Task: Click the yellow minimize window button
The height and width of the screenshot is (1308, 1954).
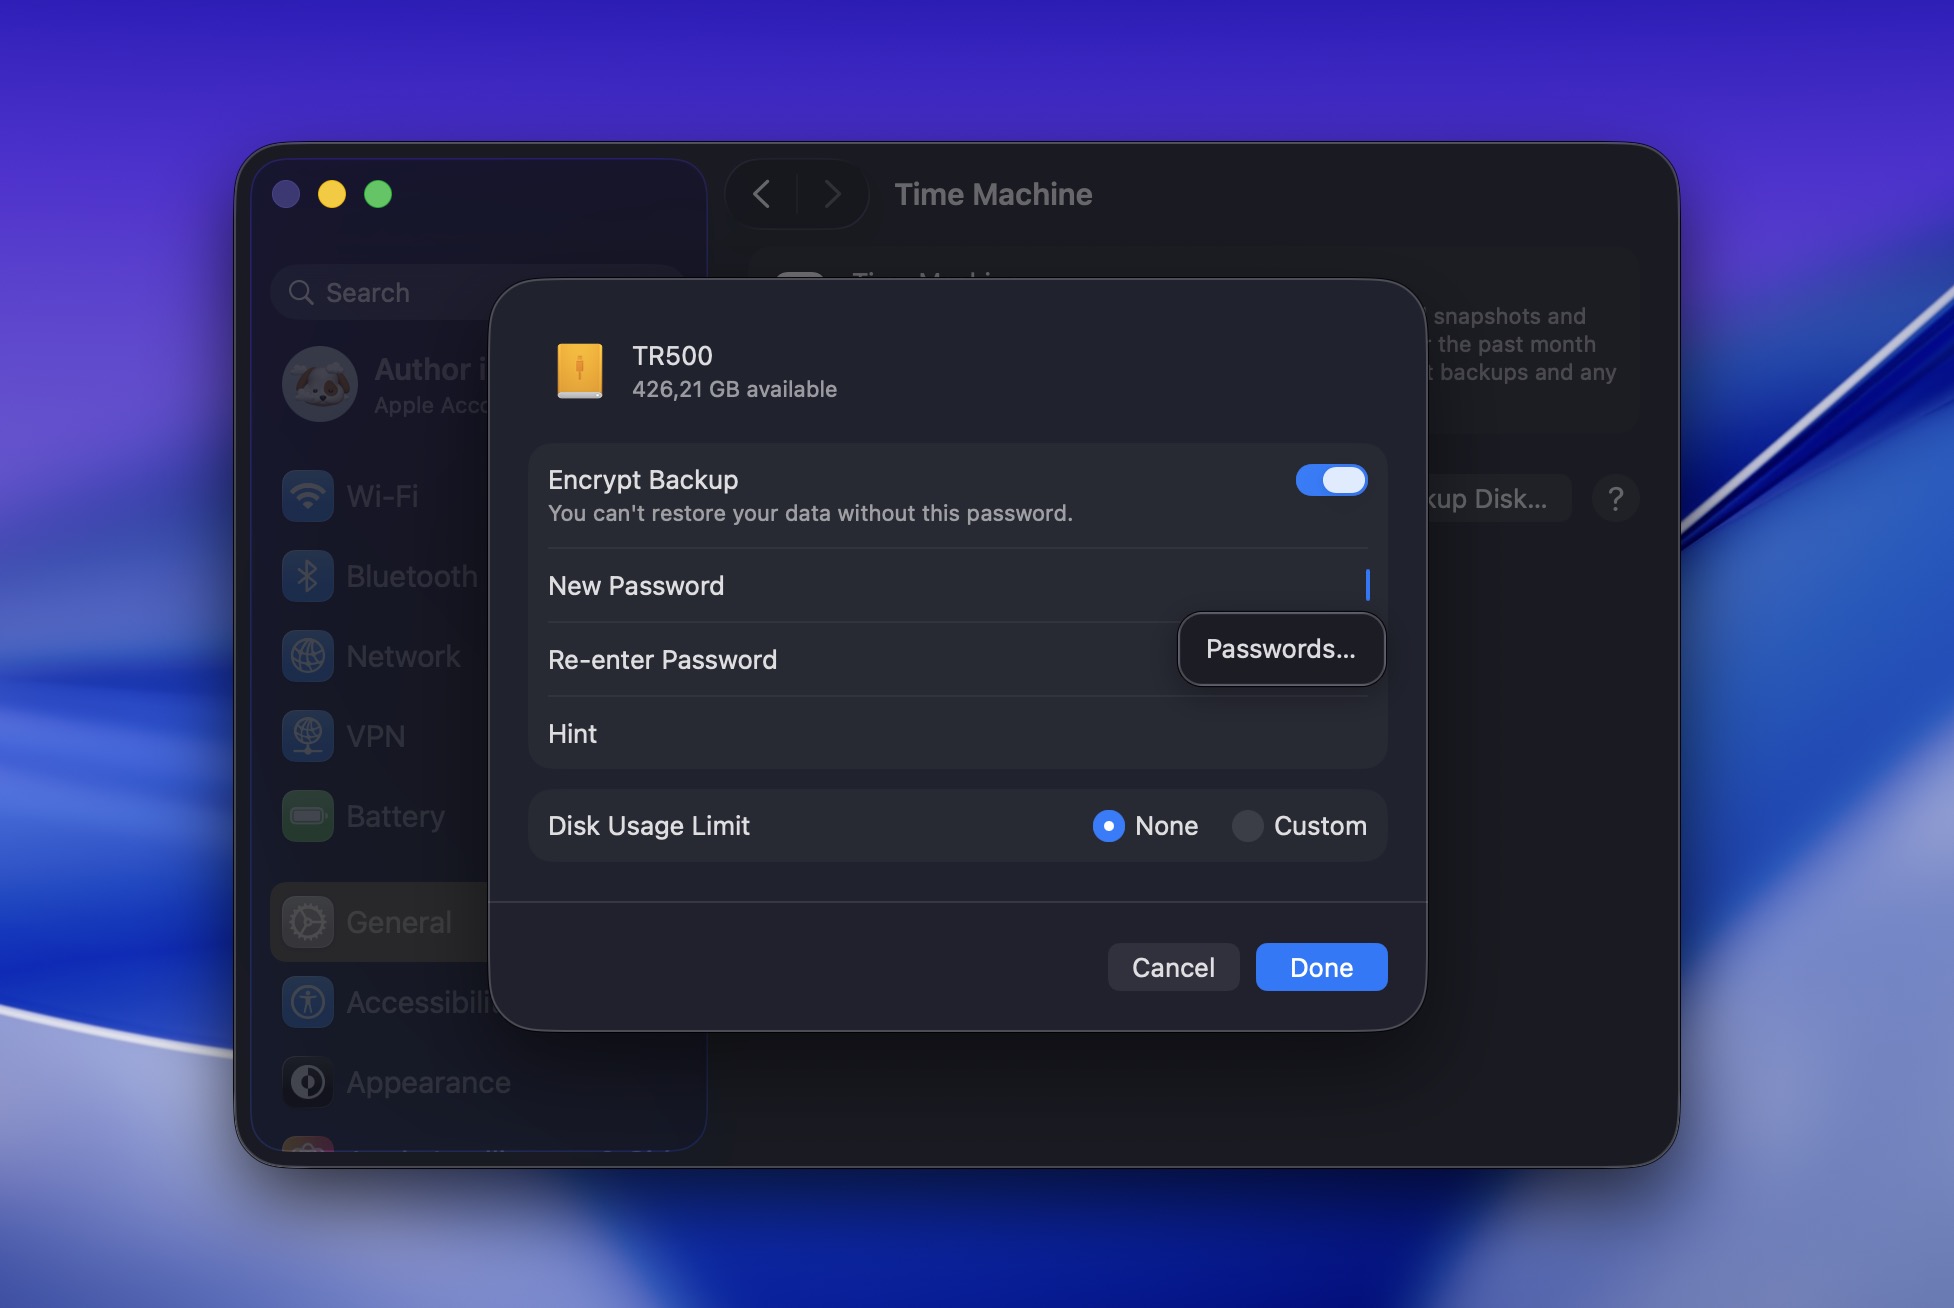Action: [x=332, y=194]
